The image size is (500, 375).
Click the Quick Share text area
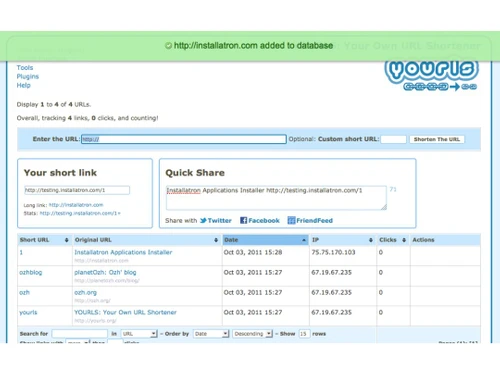tap(276, 198)
